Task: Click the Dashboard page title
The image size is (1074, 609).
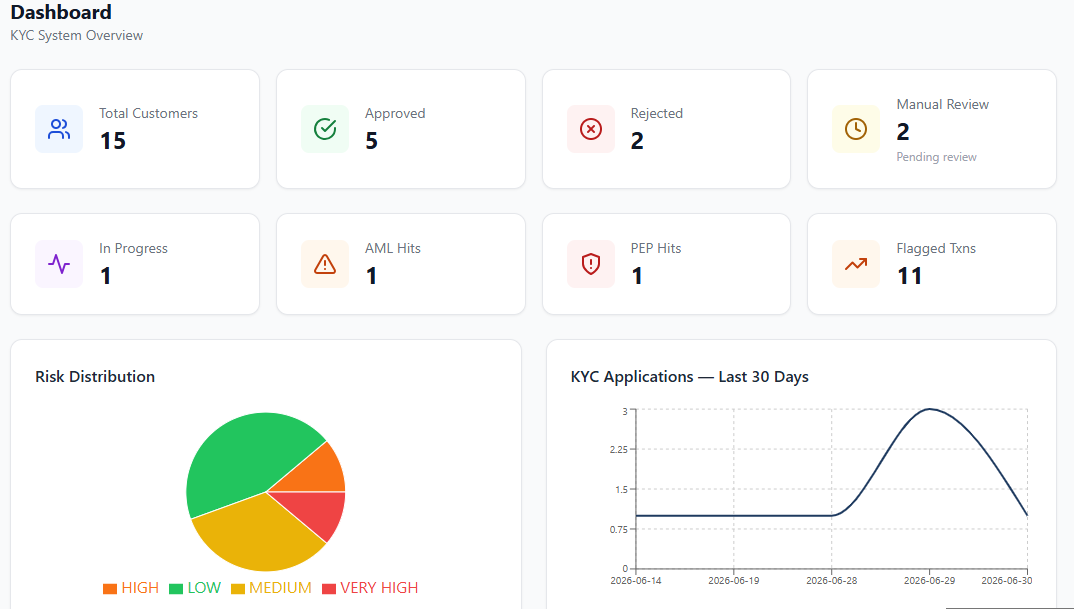Action: coord(61,12)
